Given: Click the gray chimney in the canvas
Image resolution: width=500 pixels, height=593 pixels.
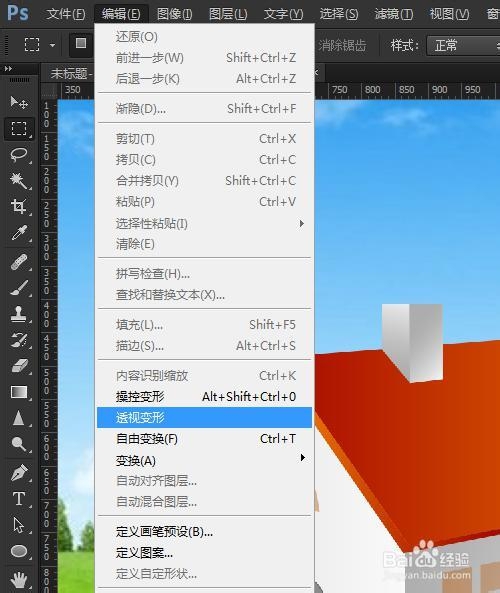Looking at the screenshot, I should [412, 343].
